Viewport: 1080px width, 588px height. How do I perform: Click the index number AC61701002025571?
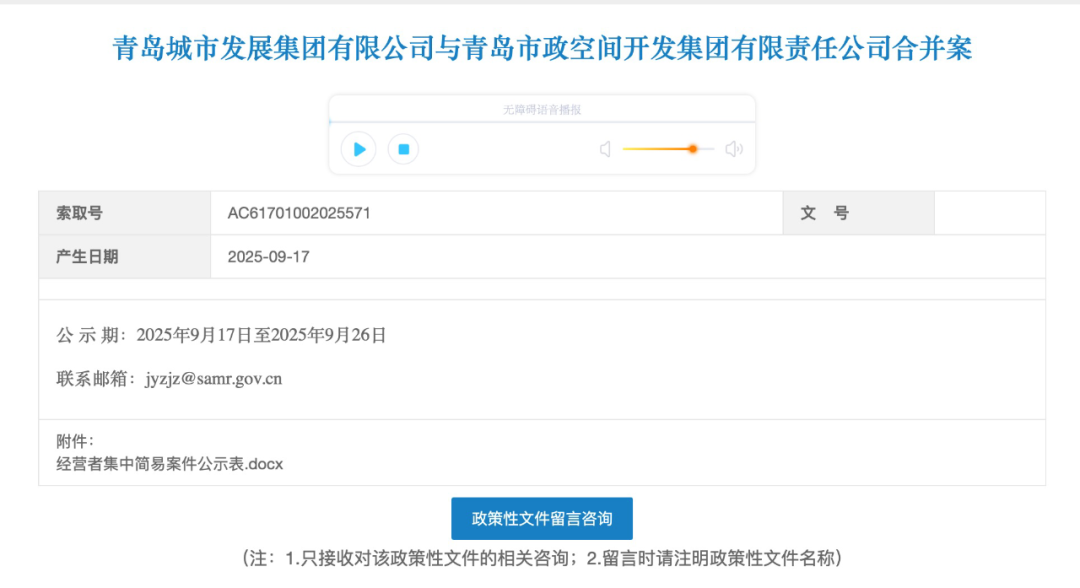click(299, 213)
